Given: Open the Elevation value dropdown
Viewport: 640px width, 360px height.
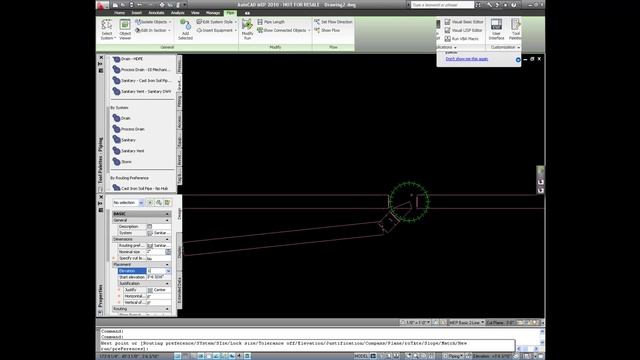Looking at the screenshot, I should coord(168,271).
